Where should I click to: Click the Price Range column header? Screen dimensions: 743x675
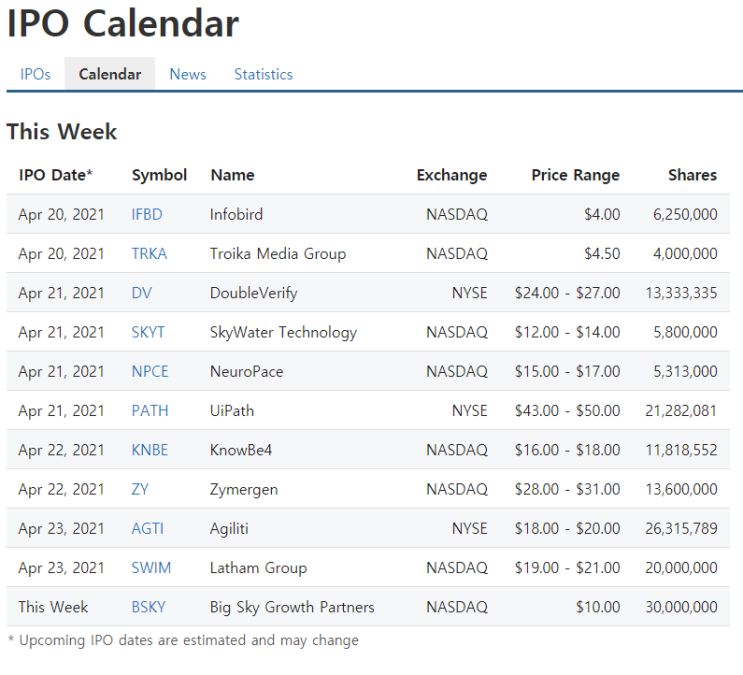tap(576, 175)
